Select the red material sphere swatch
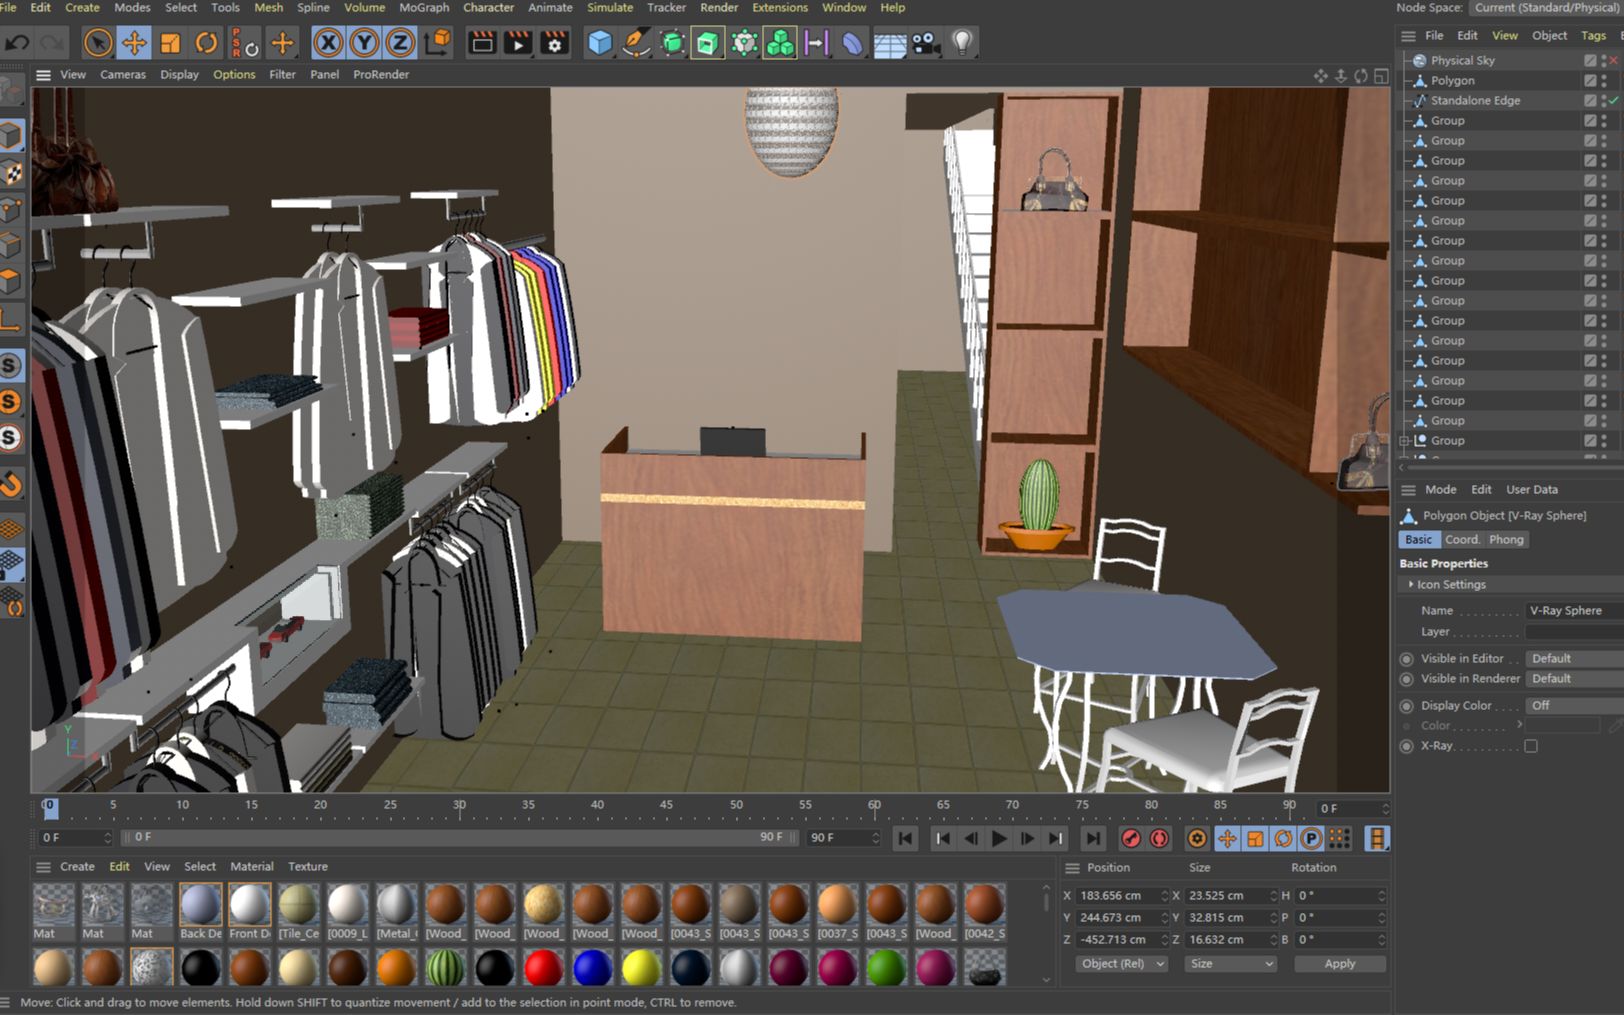Viewport: 1624px width, 1015px height. point(543,967)
